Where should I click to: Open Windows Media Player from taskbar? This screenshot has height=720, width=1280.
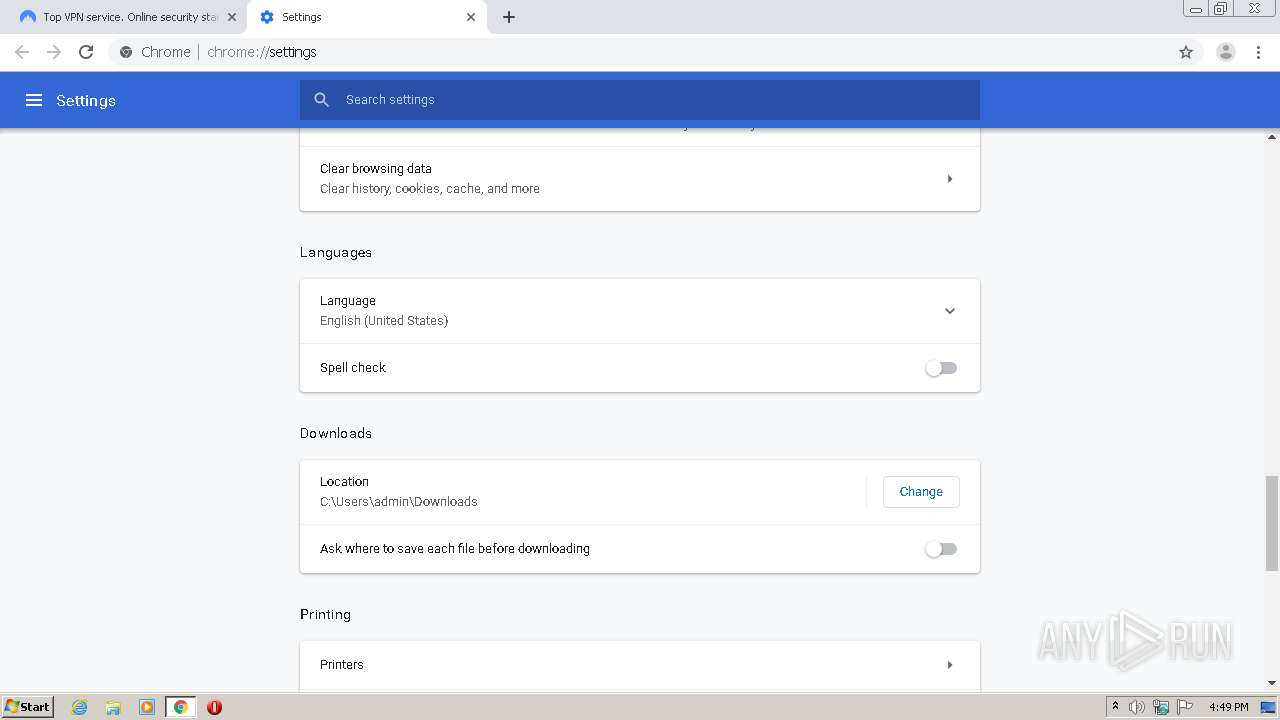(x=147, y=707)
